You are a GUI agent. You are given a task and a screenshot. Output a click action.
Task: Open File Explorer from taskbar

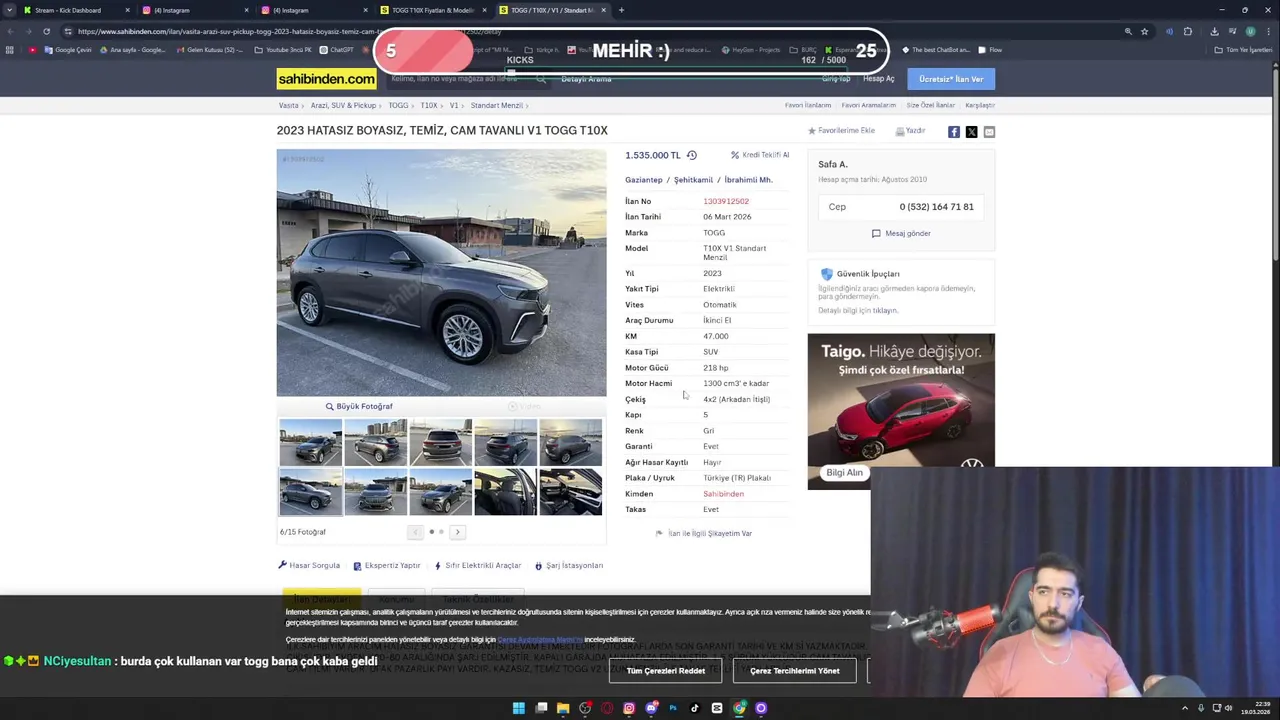(x=563, y=708)
